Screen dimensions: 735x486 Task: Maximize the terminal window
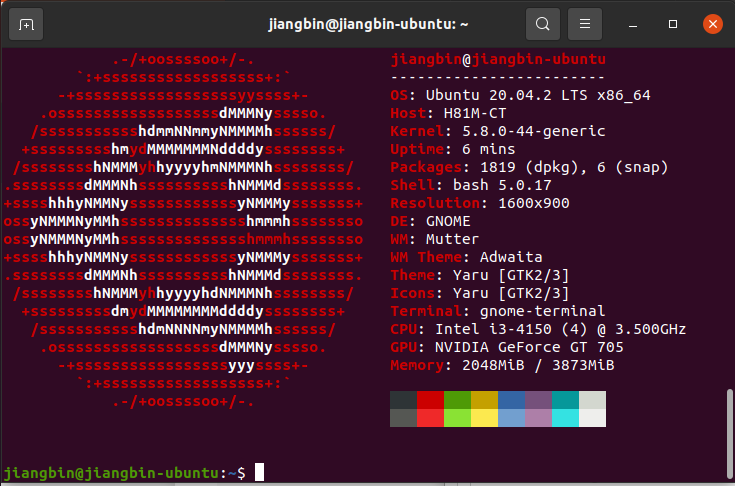pos(673,24)
